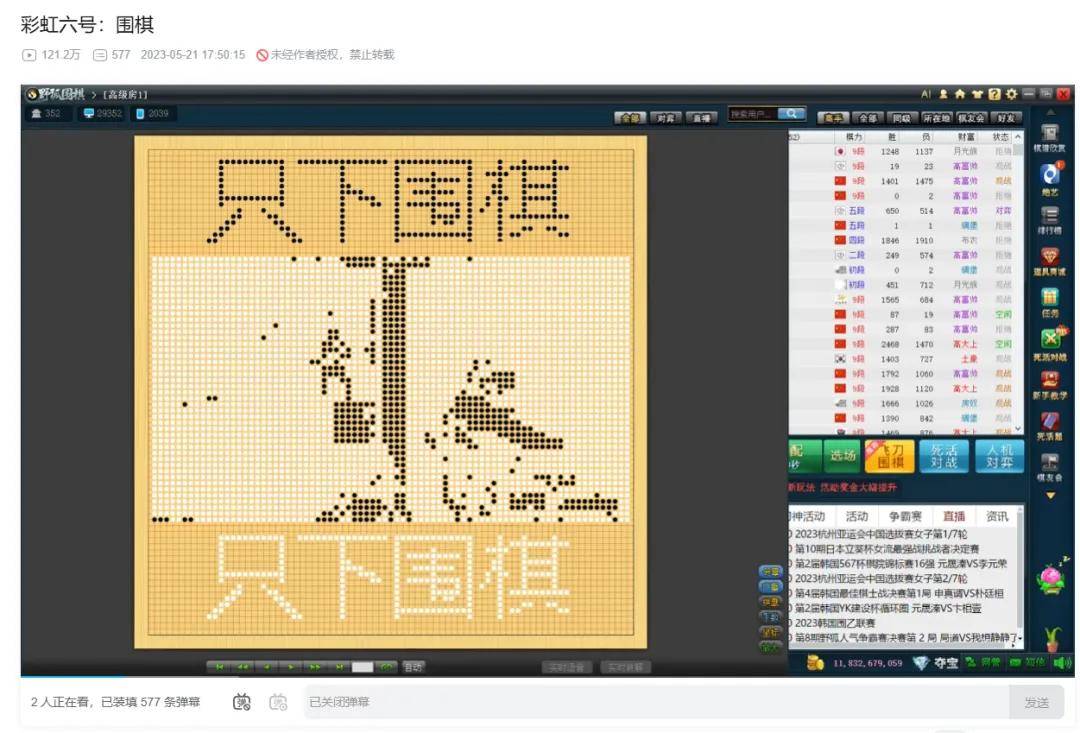Viewport: 1080px width, 733px height.
Task: Step back one move
Action: coord(267,667)
